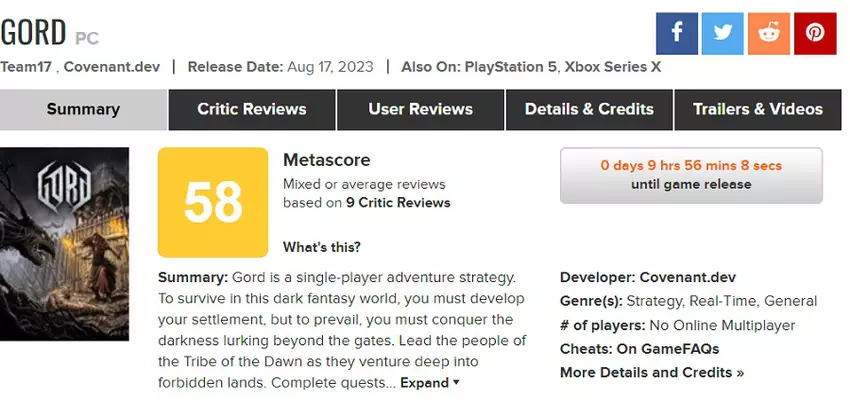This screenshot has height=400, width=850.
Task: Open the 9 Critic Reviews link
Action: (x=396, y=202)
